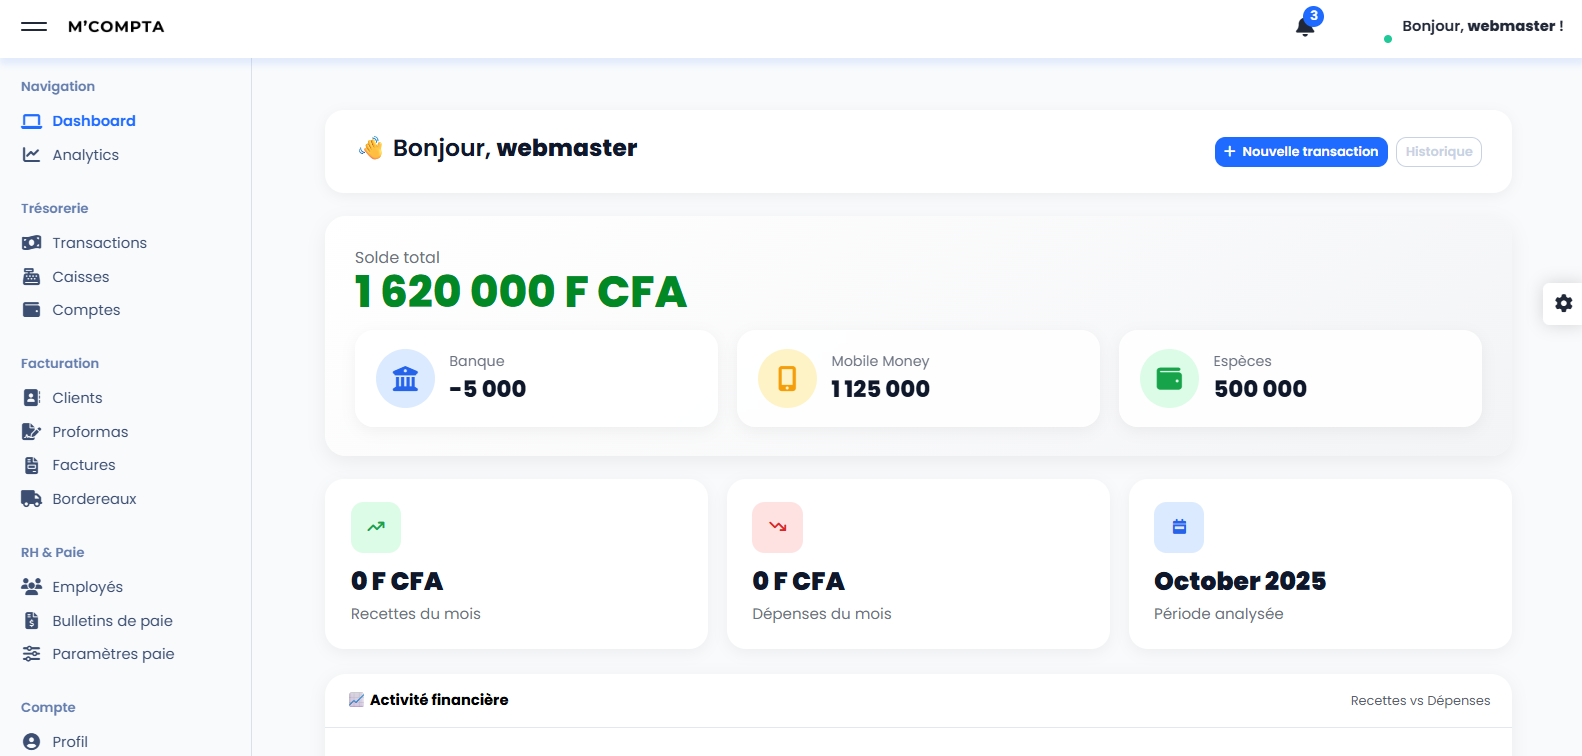Open the settings gear panel

click(1563, 303)
